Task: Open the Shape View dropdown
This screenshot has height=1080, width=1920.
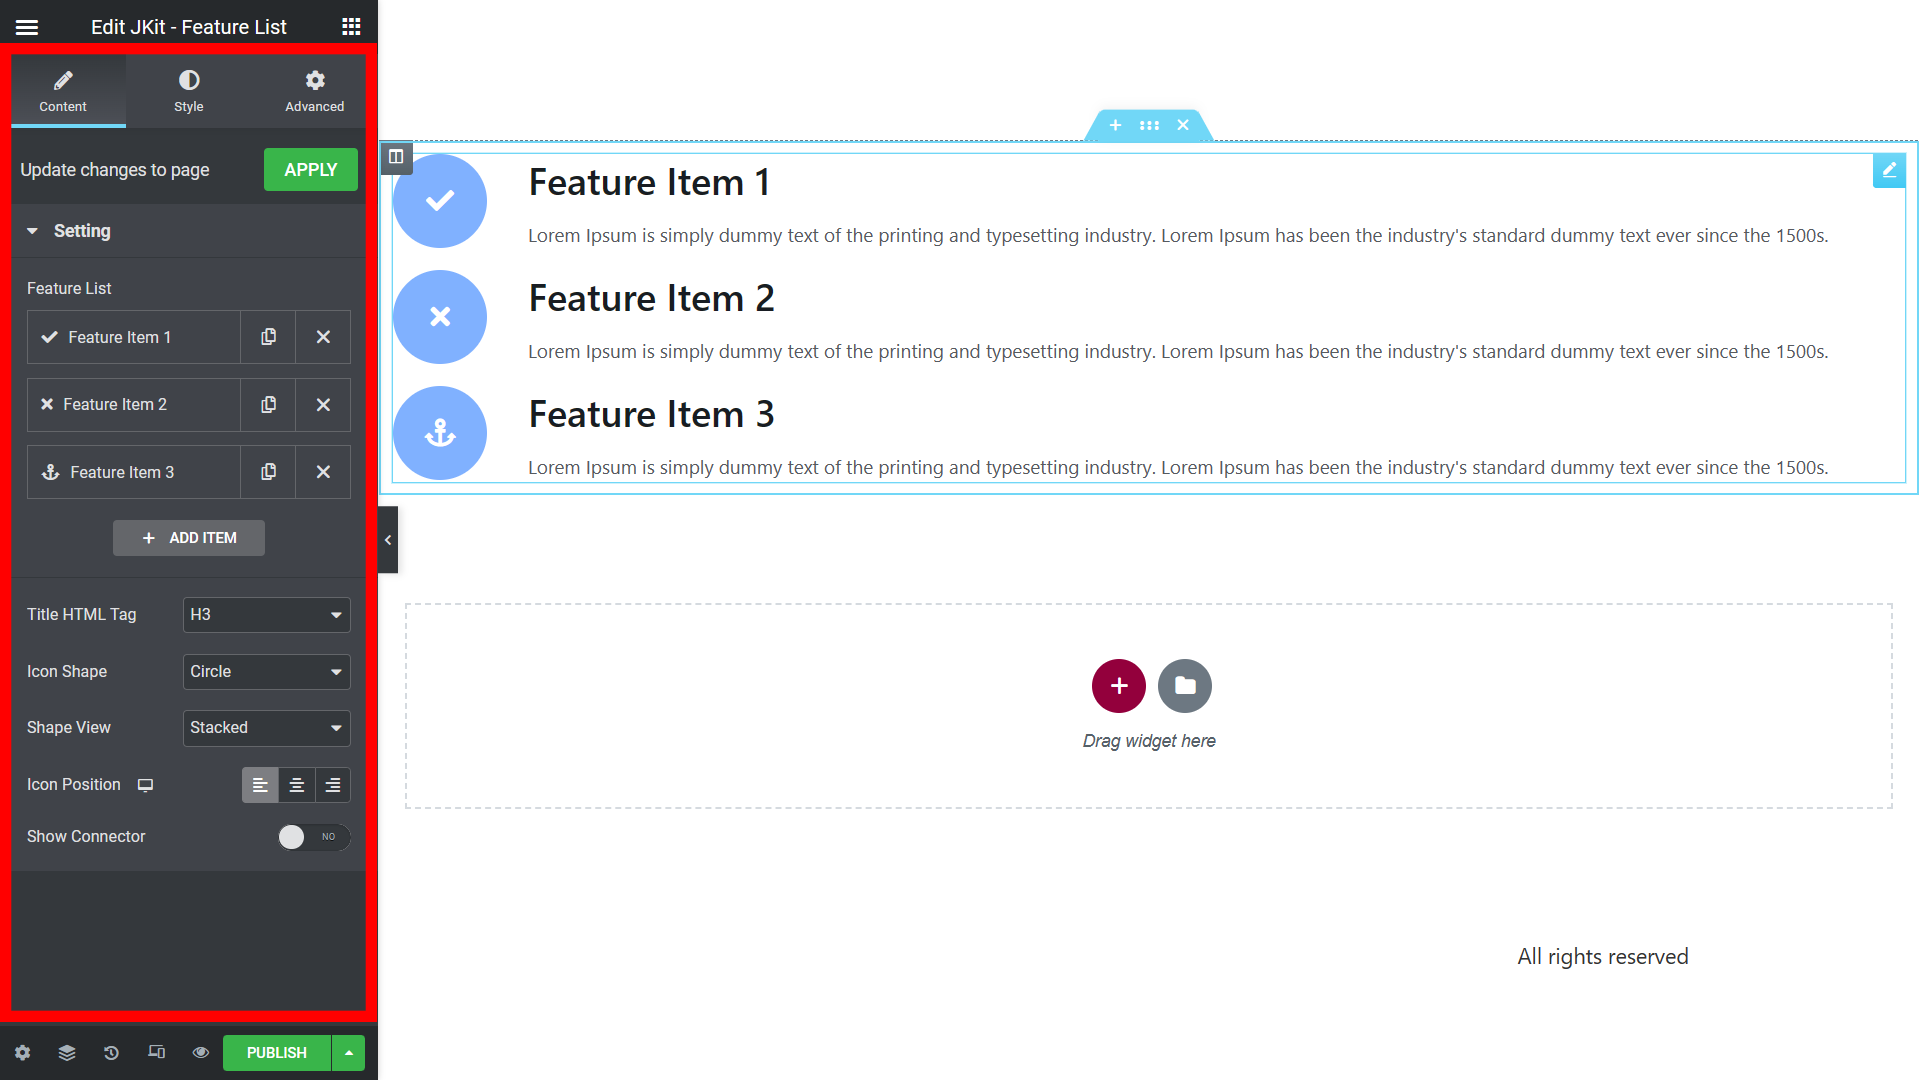Action: coord(267,728)
